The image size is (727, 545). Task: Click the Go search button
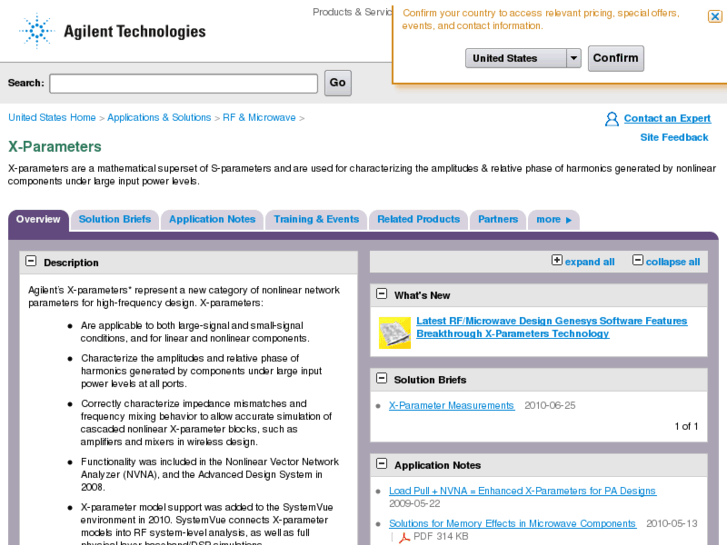click(338, 83)
